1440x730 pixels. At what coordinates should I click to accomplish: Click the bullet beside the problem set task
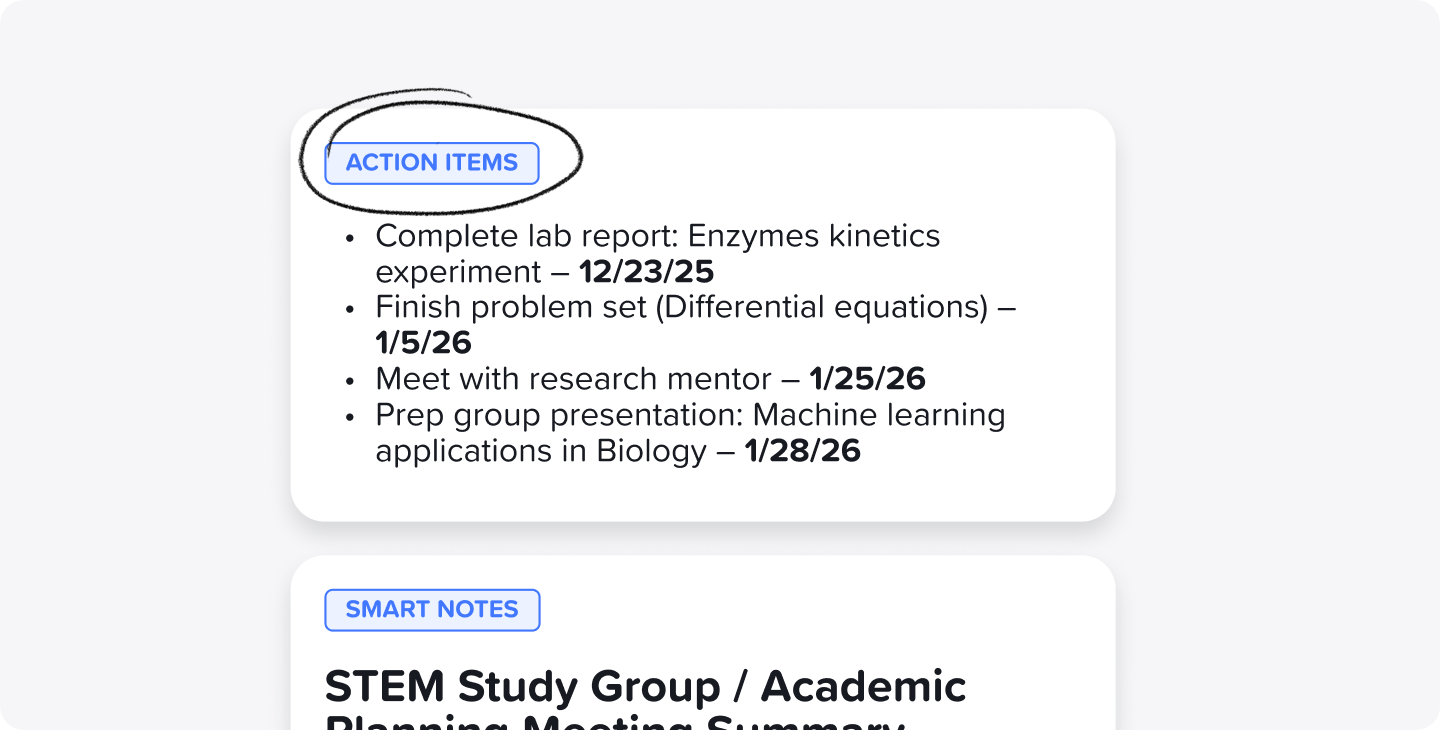click(350, 309)
